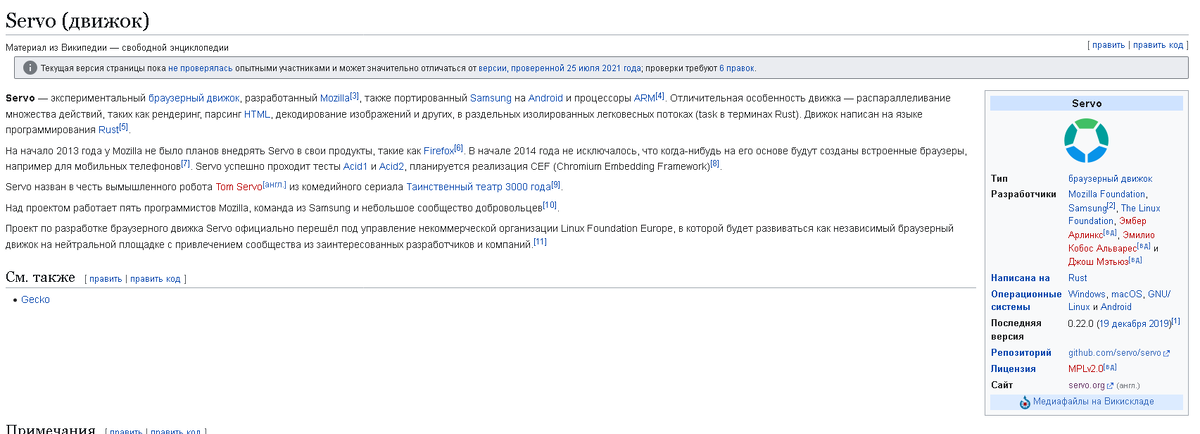Viewport: 1200px width, 434px height.
Task: Open 'Rust' link in first paragraph
Action: click(x=108, y=130)
